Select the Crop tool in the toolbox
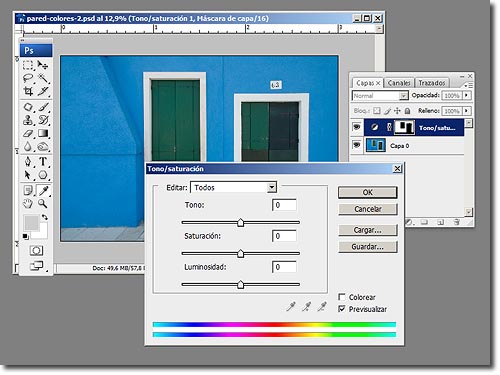The height and width of the screenshot is (375, 500). click(28, 91)
